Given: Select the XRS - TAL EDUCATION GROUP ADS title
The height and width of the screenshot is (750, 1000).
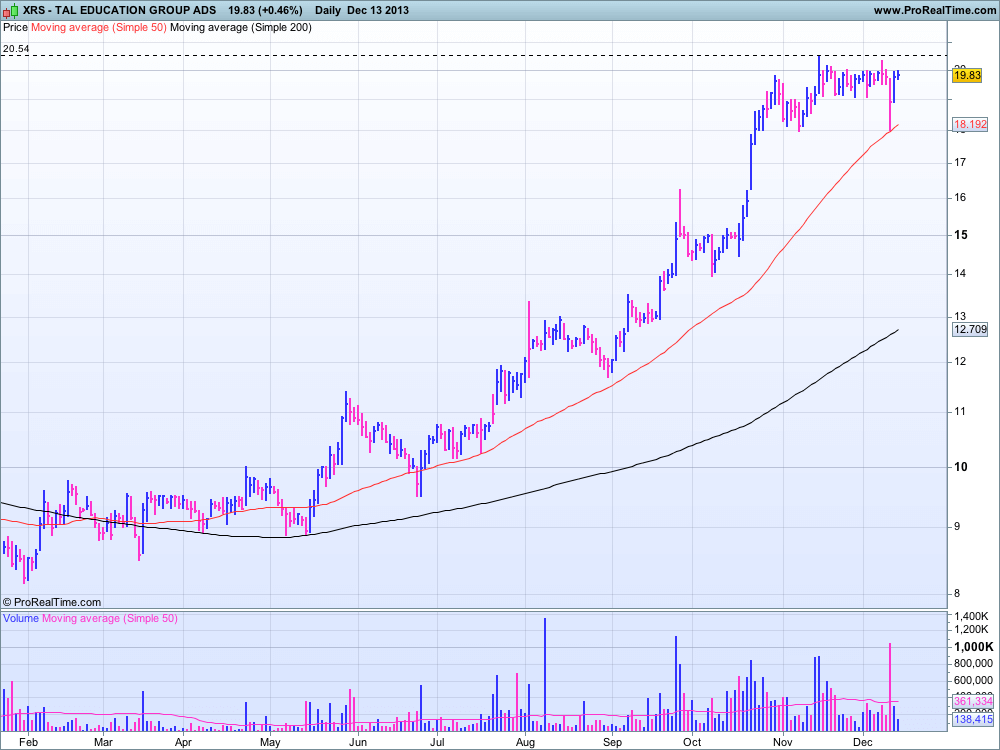Looking at the screenshot, I should coord(119,10).
